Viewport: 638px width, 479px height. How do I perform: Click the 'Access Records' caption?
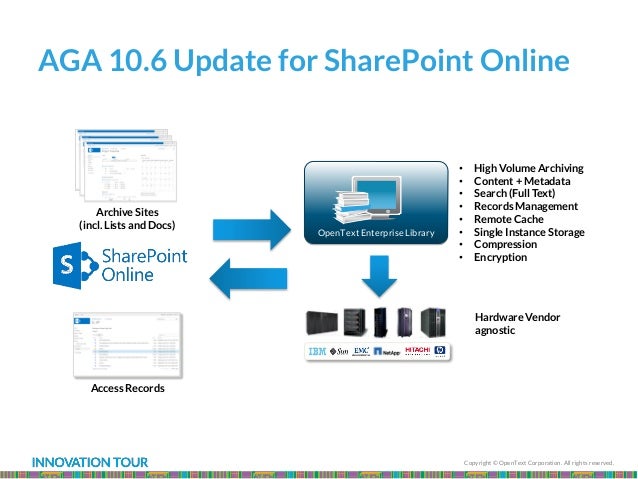click(128, 388)
